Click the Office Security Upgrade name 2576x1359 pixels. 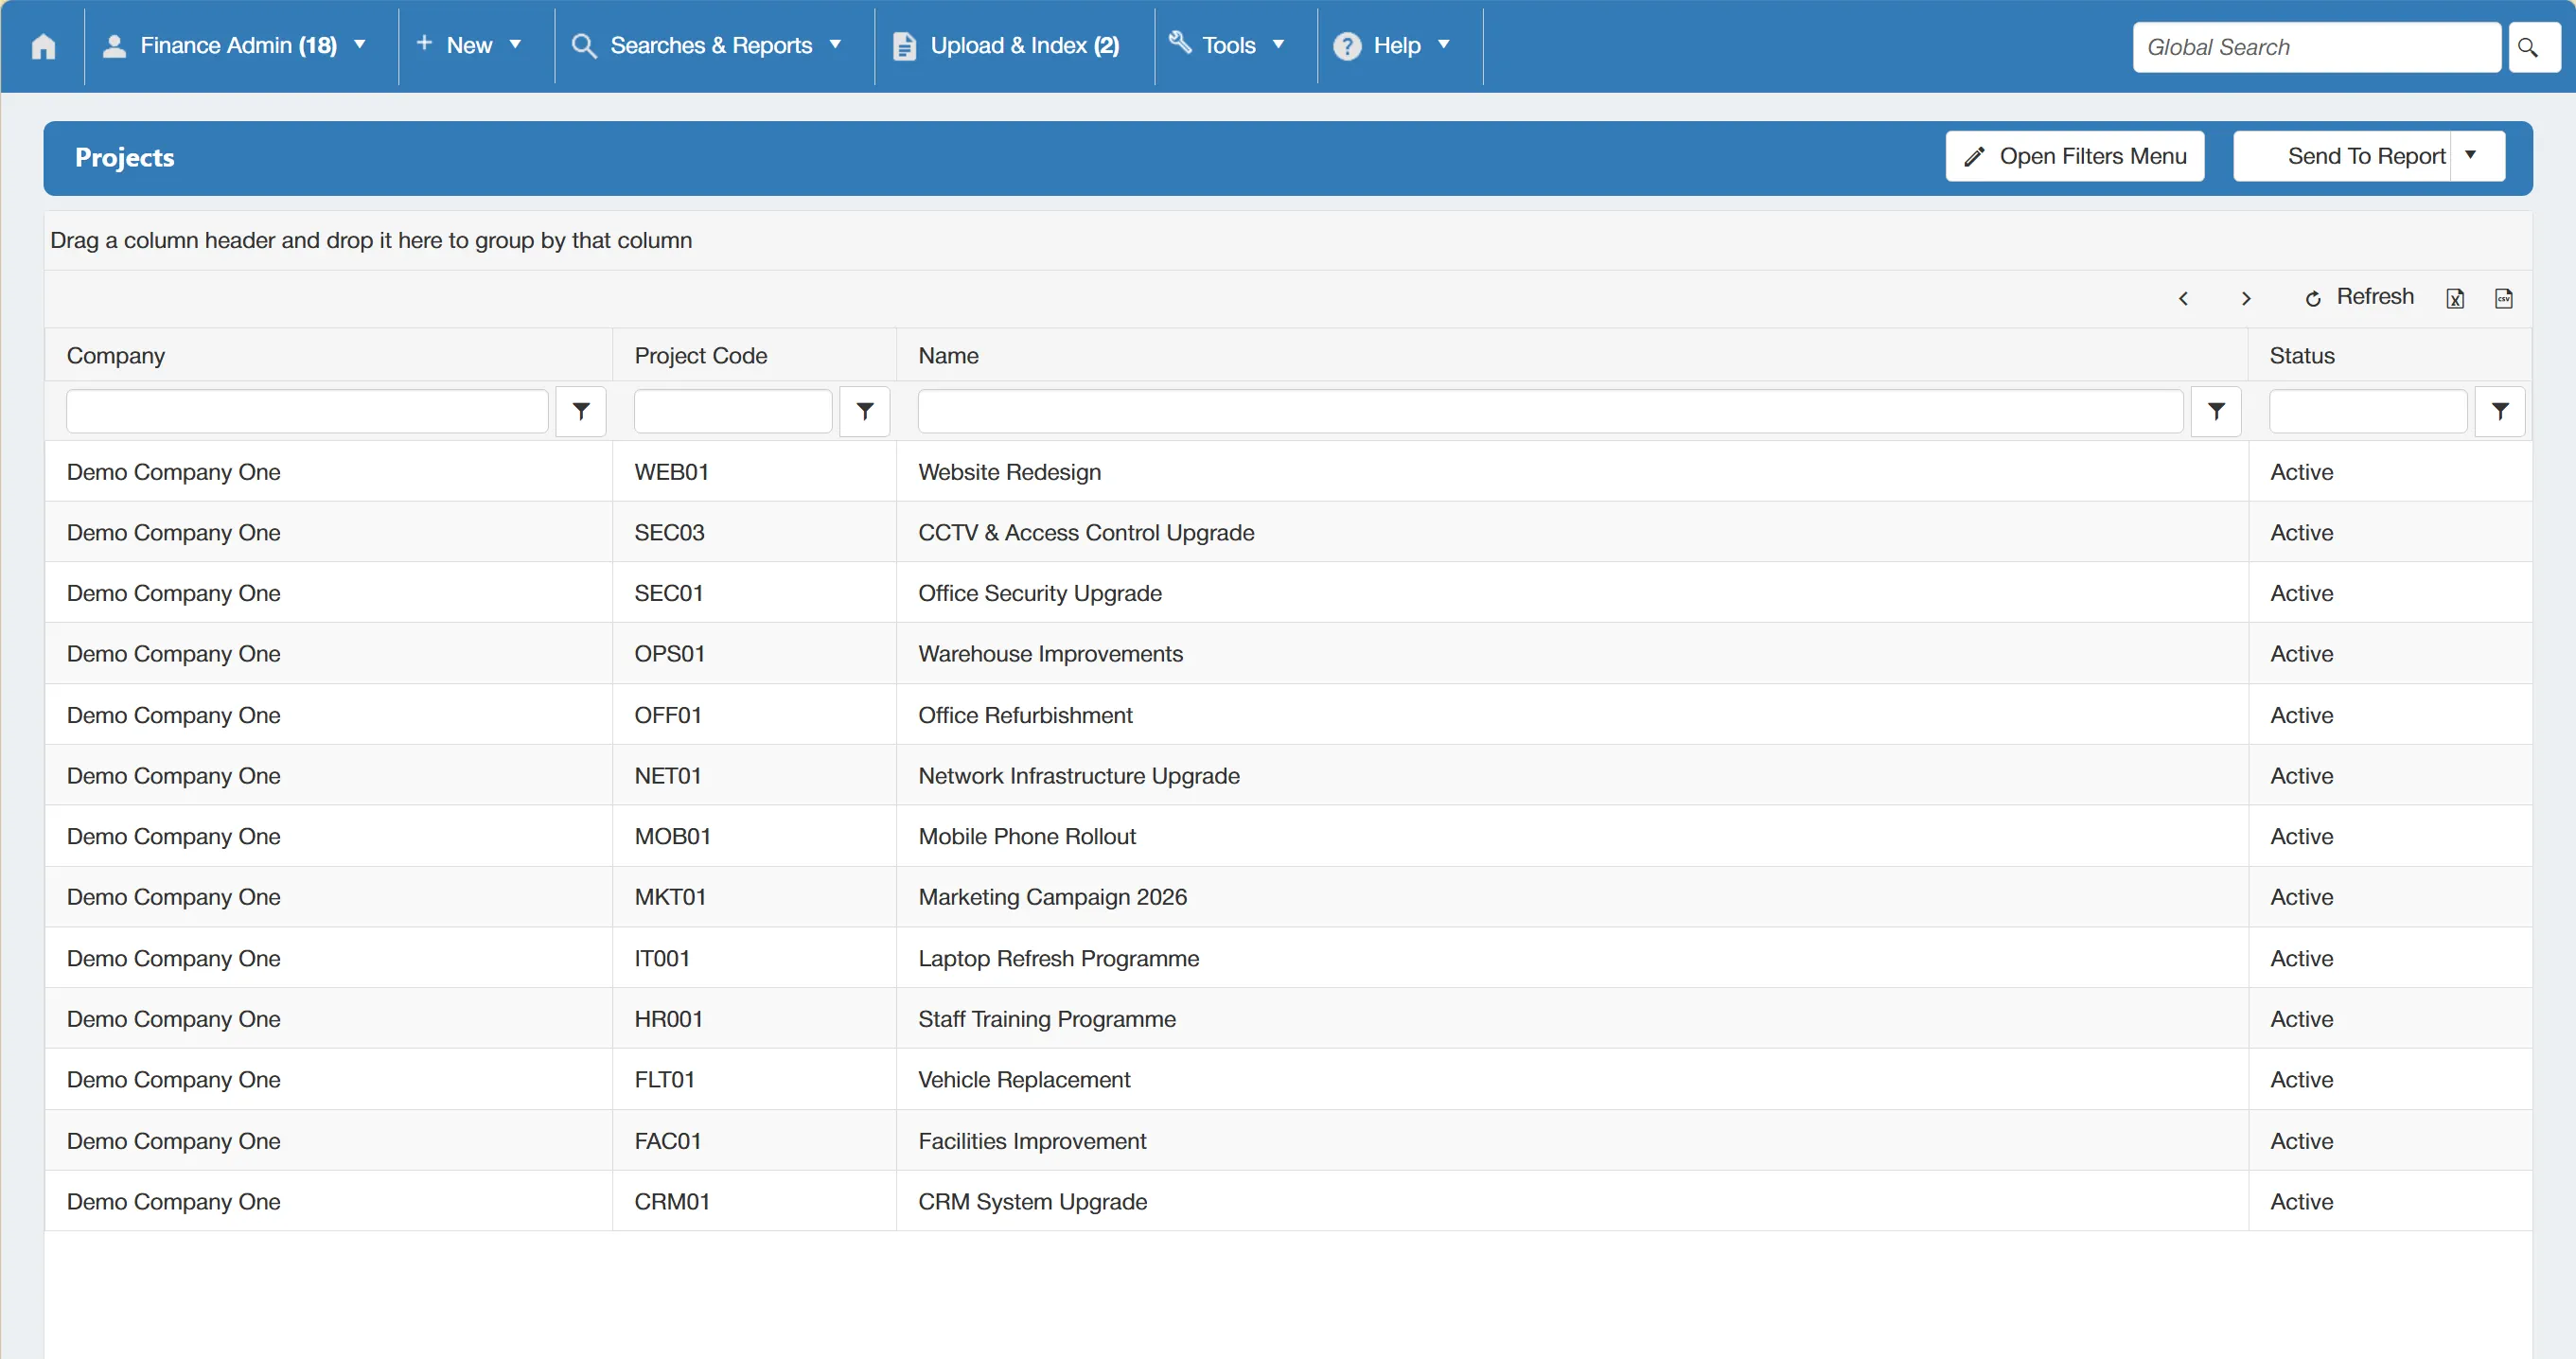point(1040,594)
